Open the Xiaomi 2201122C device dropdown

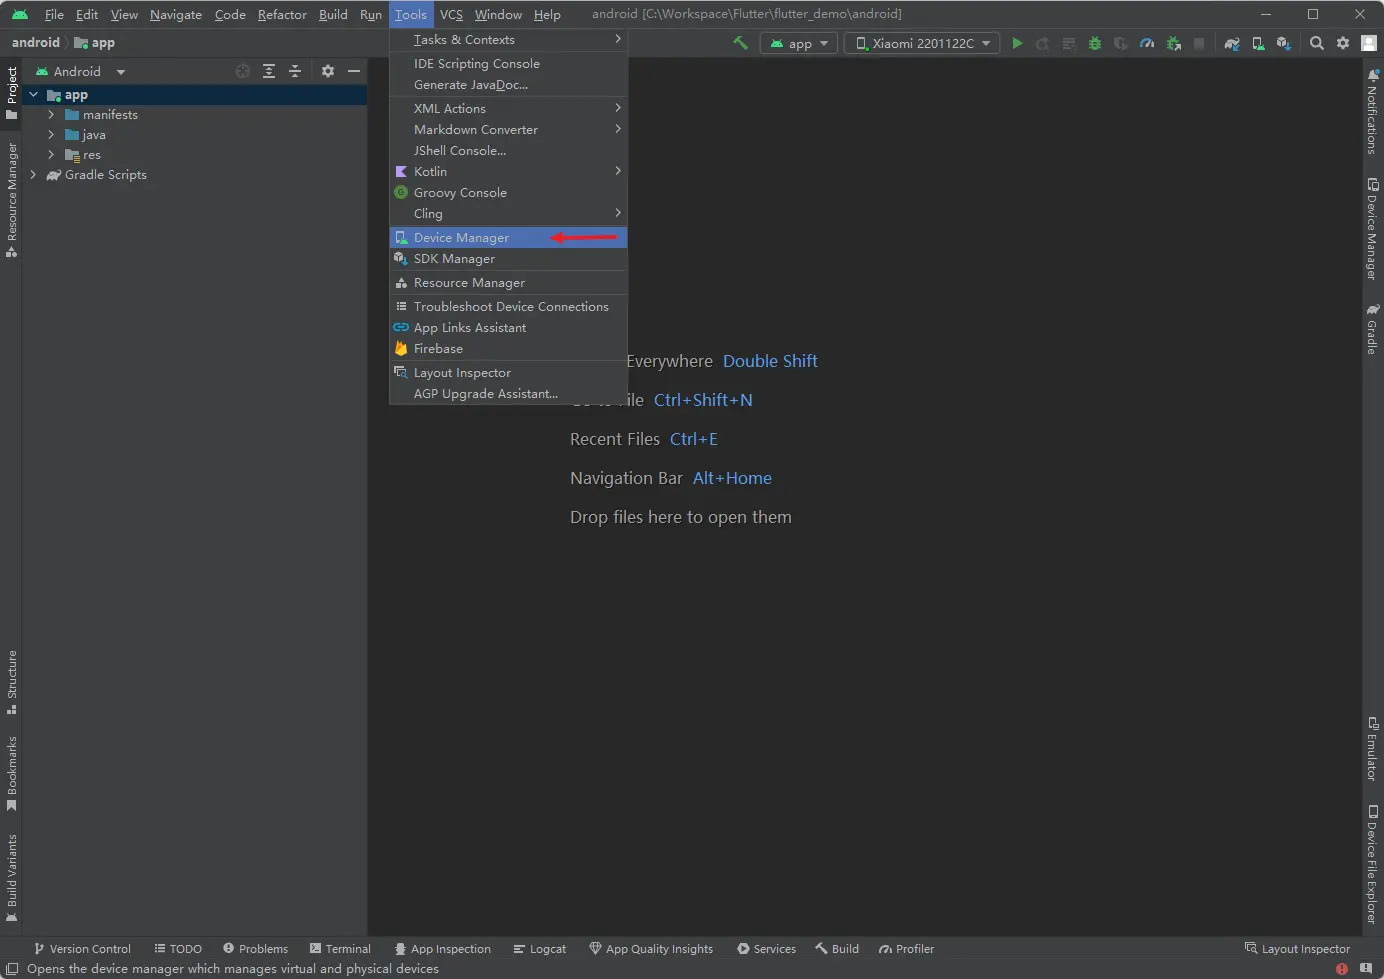923,43
